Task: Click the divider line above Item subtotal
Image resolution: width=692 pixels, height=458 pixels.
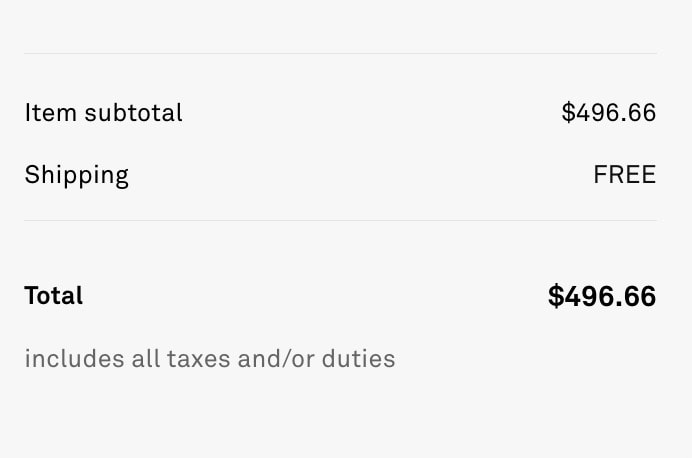Action: [x=340, y=53]
